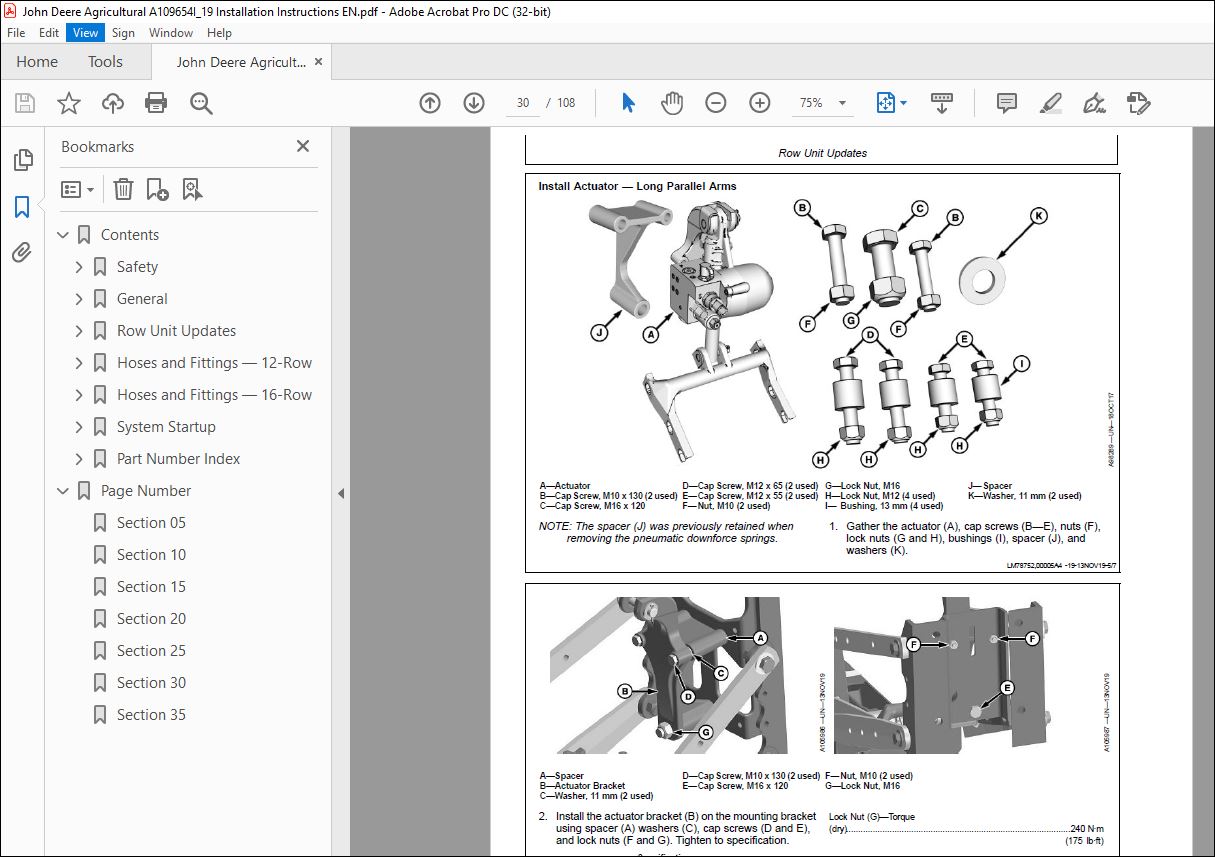Zoom out using the minus icon
This screenshot has width=1215, height=857.
pyautogui.click(x=716, y=103)
